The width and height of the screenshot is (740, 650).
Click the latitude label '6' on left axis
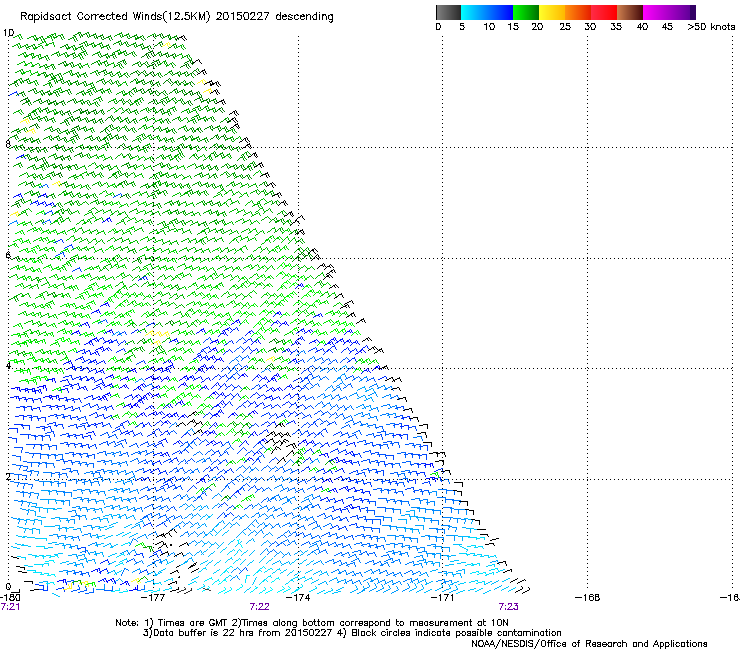pos(8,255)
